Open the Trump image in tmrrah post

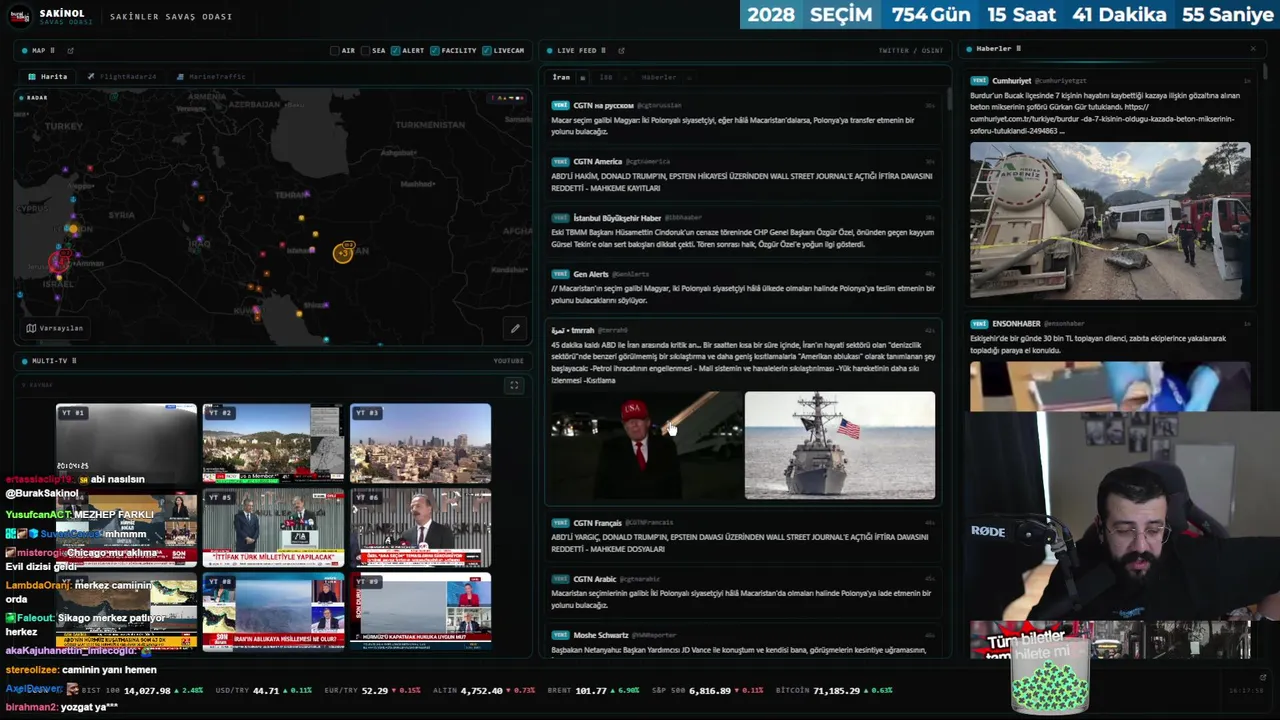click(647, 445)
